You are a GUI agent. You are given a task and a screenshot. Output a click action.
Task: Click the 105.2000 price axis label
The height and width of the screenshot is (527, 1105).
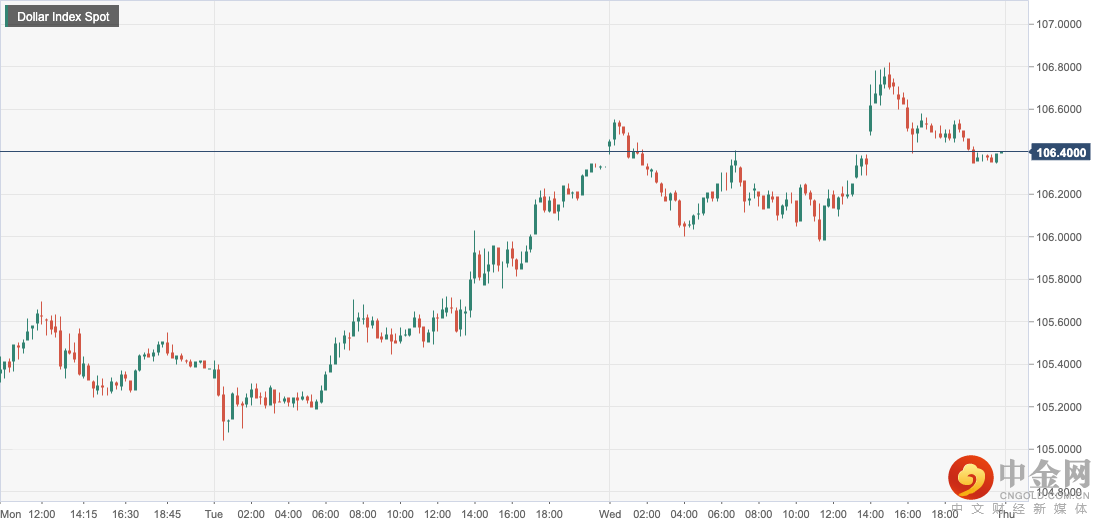(1061, 407)
